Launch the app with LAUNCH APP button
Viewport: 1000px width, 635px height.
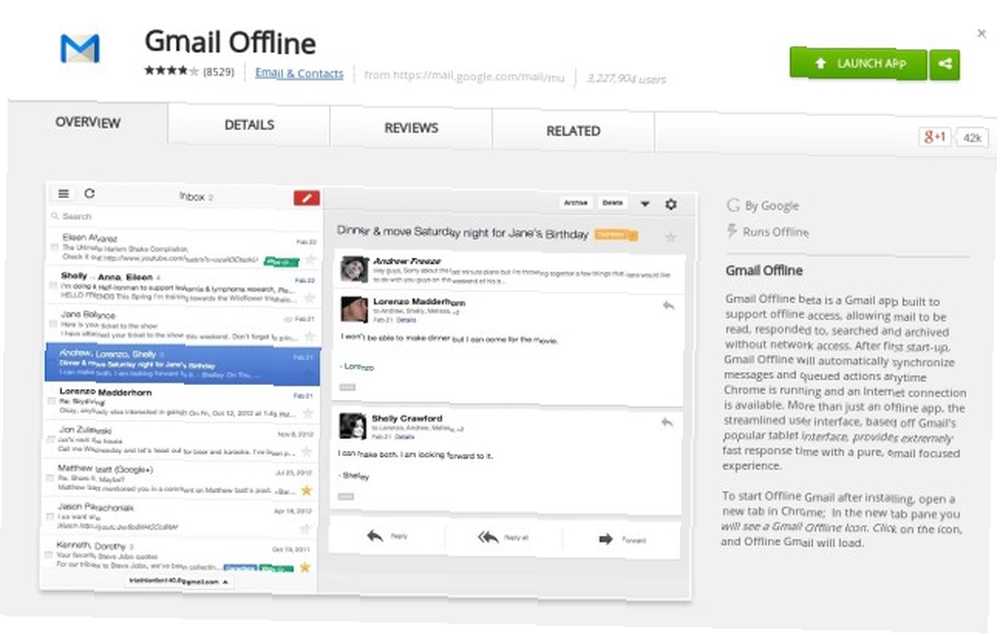pyautogui.click(x=858, y=64)
